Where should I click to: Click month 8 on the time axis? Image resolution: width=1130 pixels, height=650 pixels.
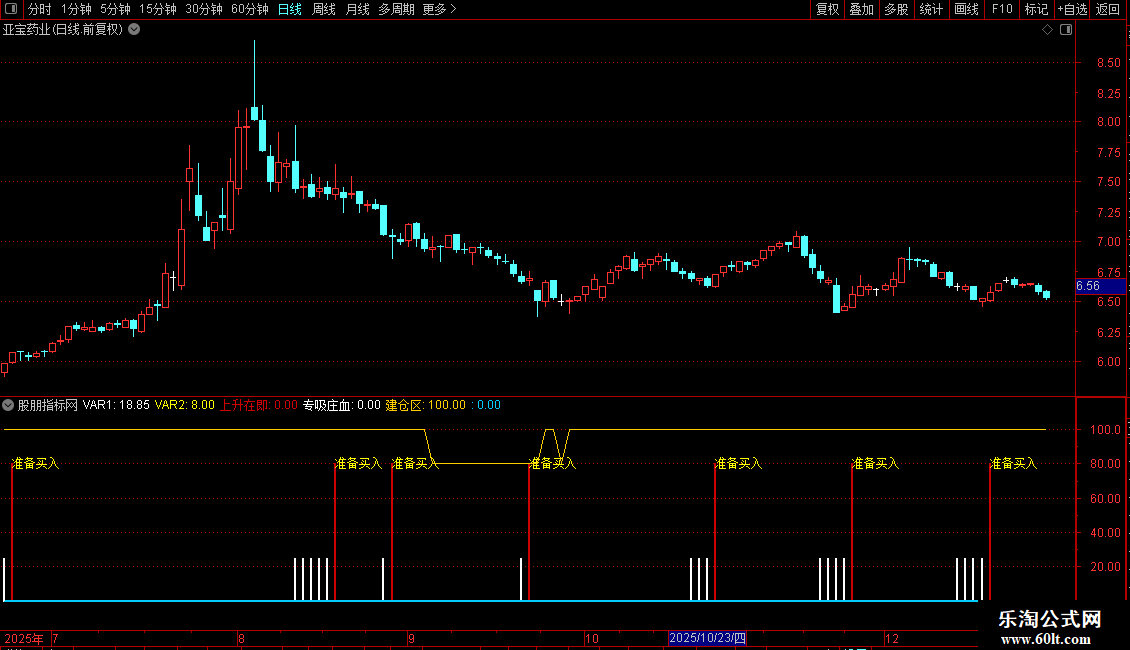click(241, 638)
